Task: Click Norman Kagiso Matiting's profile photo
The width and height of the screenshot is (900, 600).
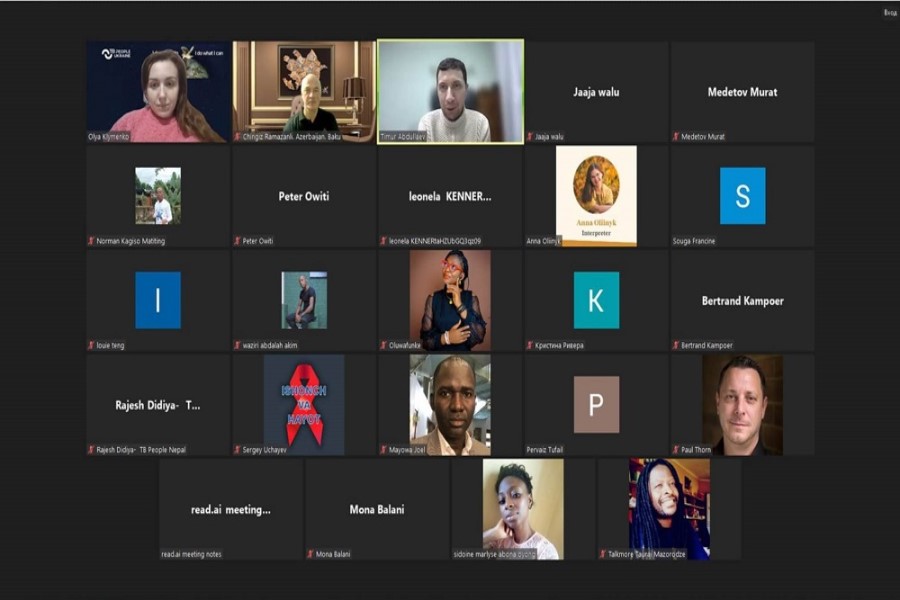Action: (158, 196)
